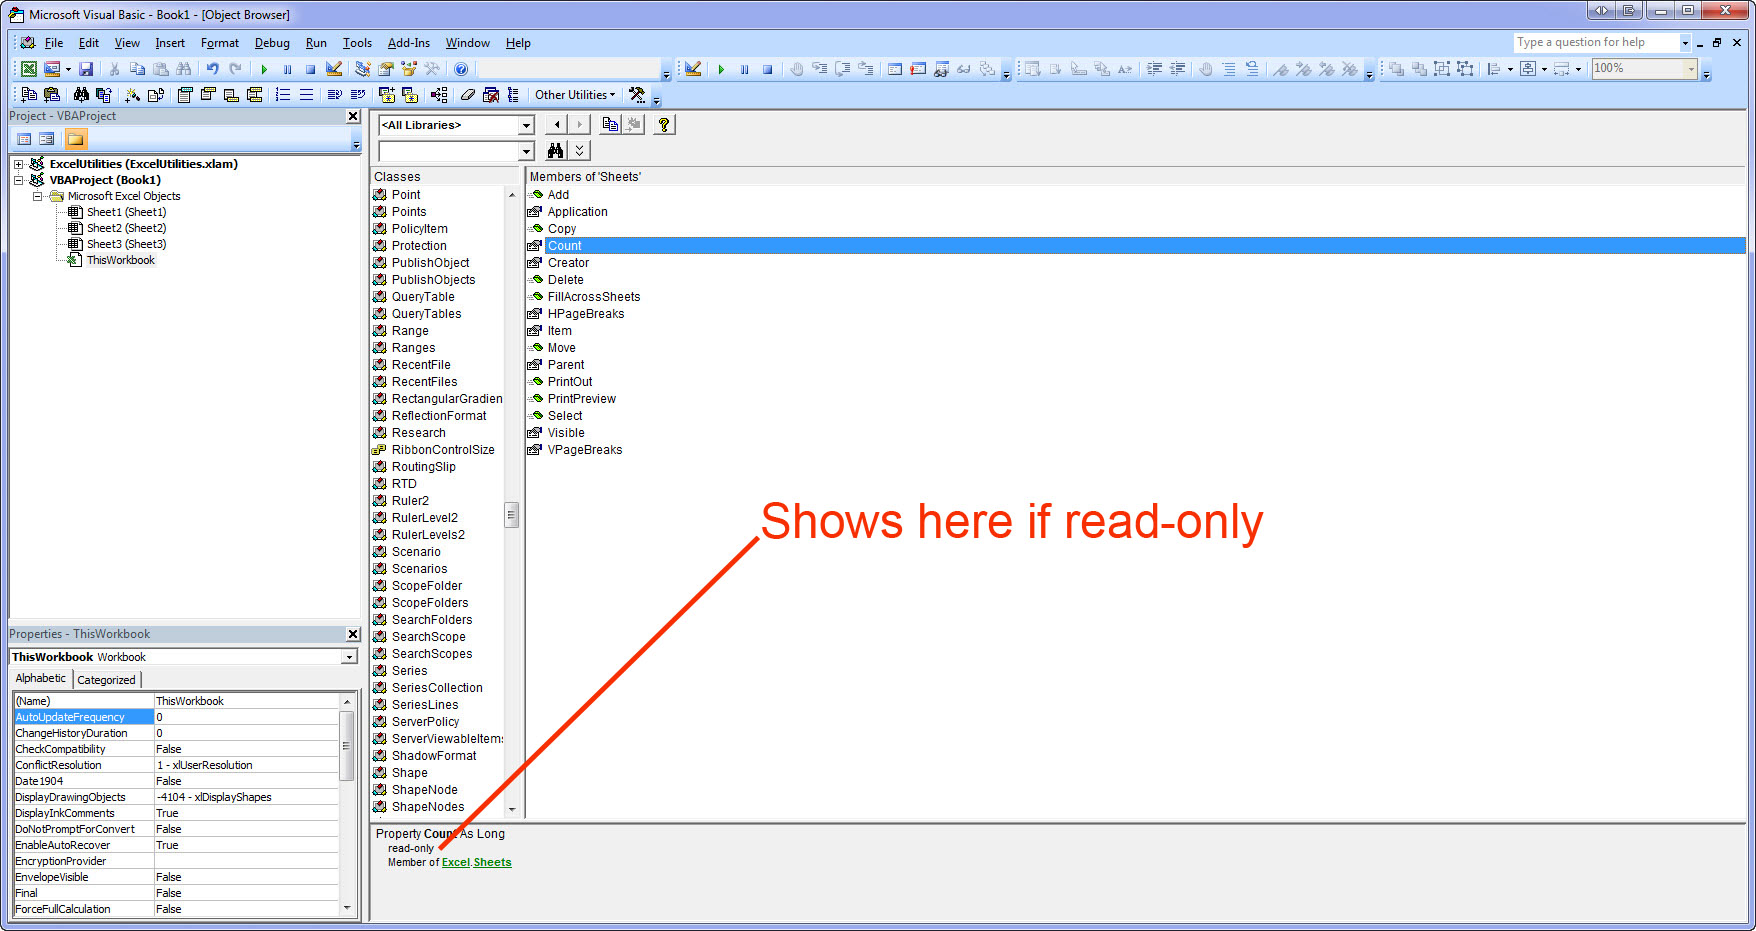Open the Other Utilities dropdown
Screen dimensions: 1756x931
pyautogui.click(x=575, y=95)
